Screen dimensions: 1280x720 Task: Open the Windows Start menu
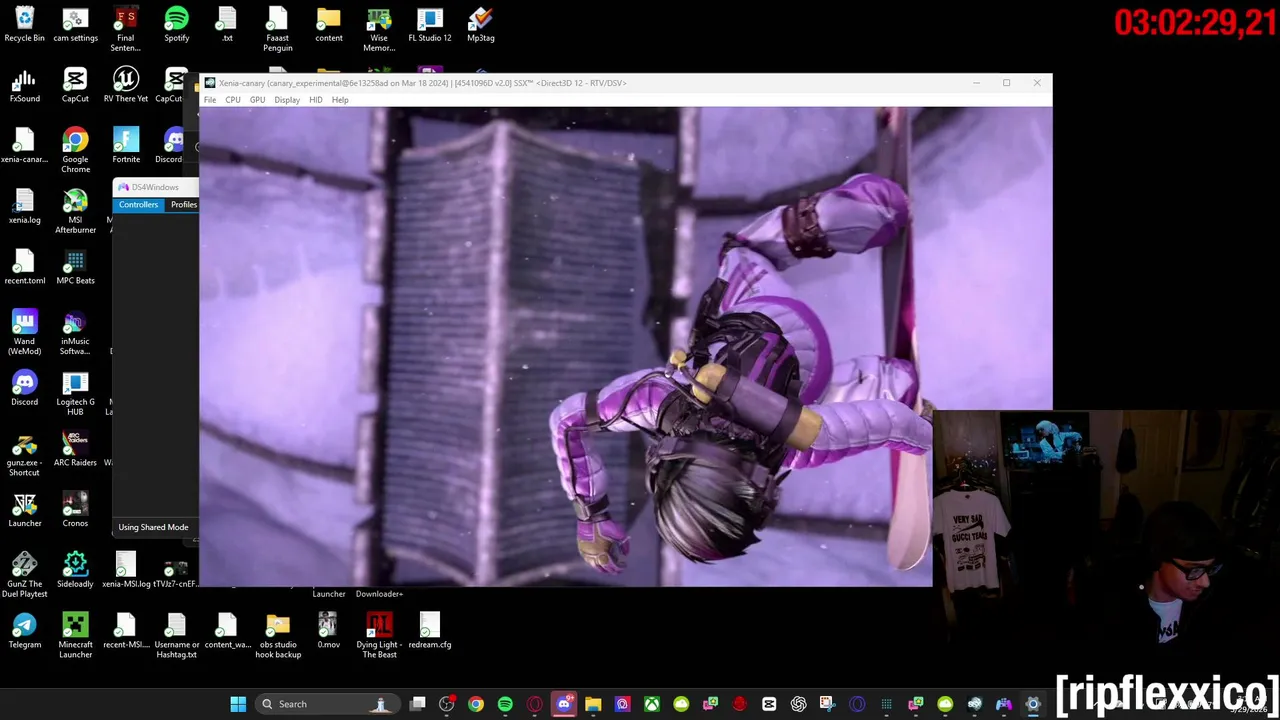238,704
